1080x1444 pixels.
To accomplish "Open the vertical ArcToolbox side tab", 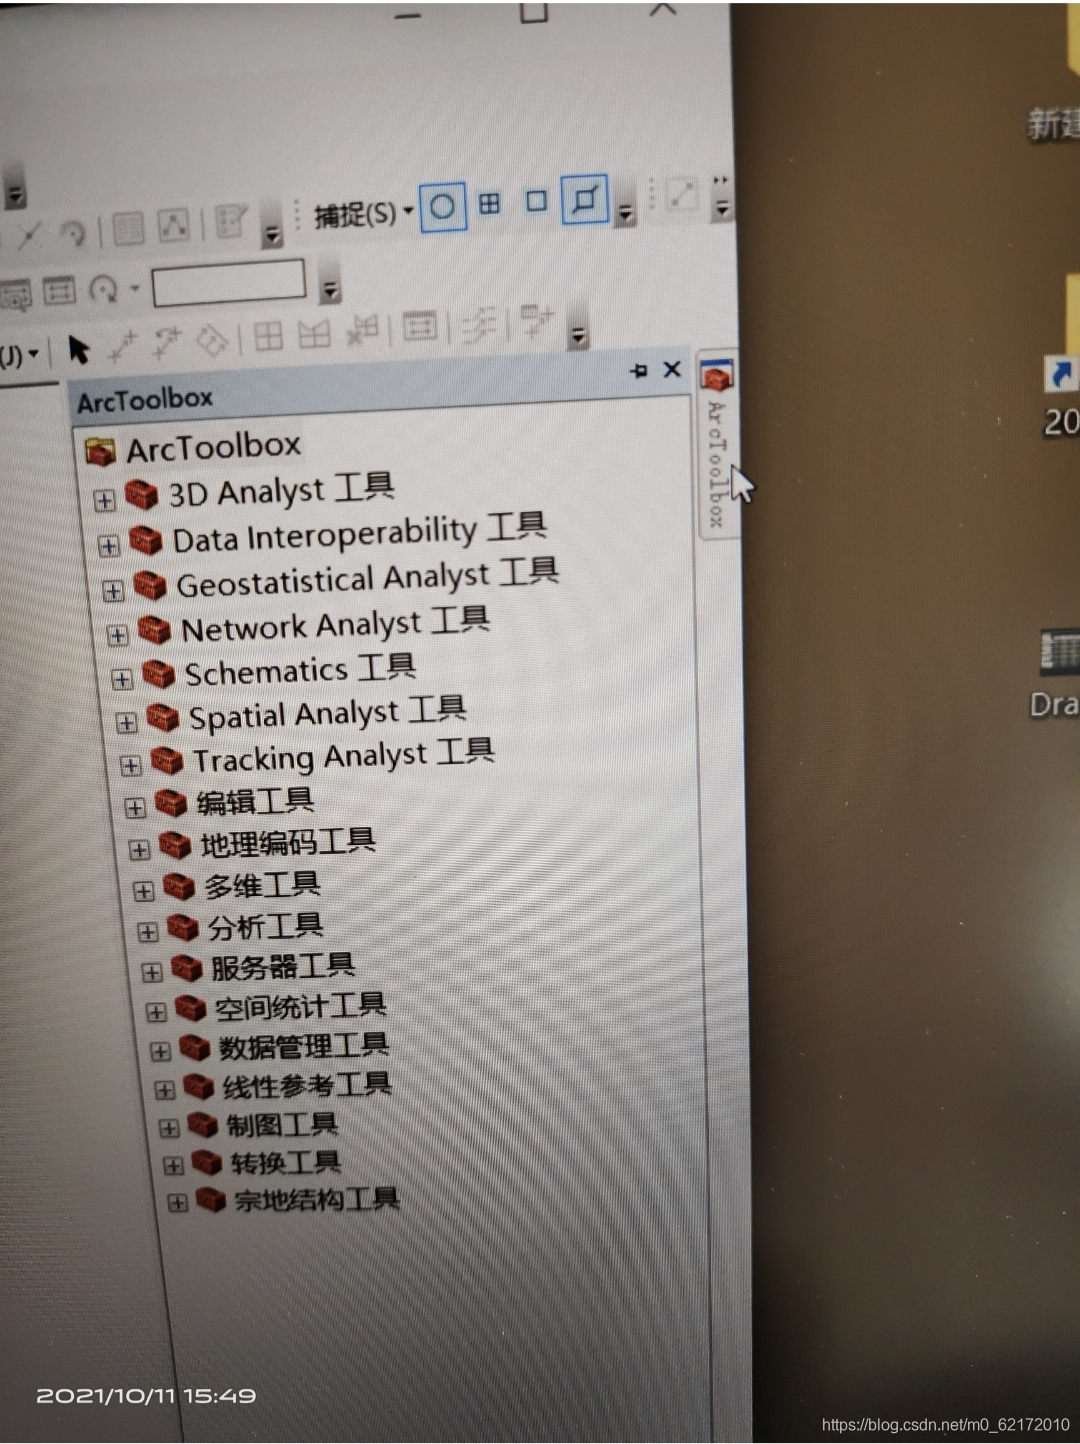I will 718,447.
